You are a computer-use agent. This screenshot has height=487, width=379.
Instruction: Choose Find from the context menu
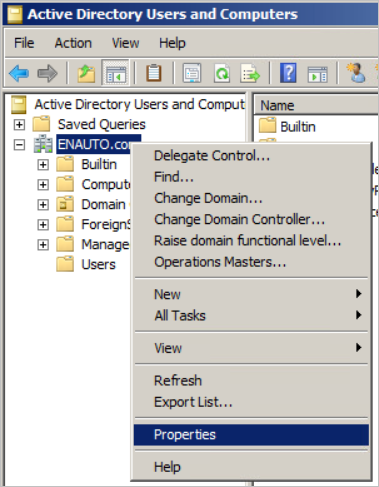tap(251, 177)
